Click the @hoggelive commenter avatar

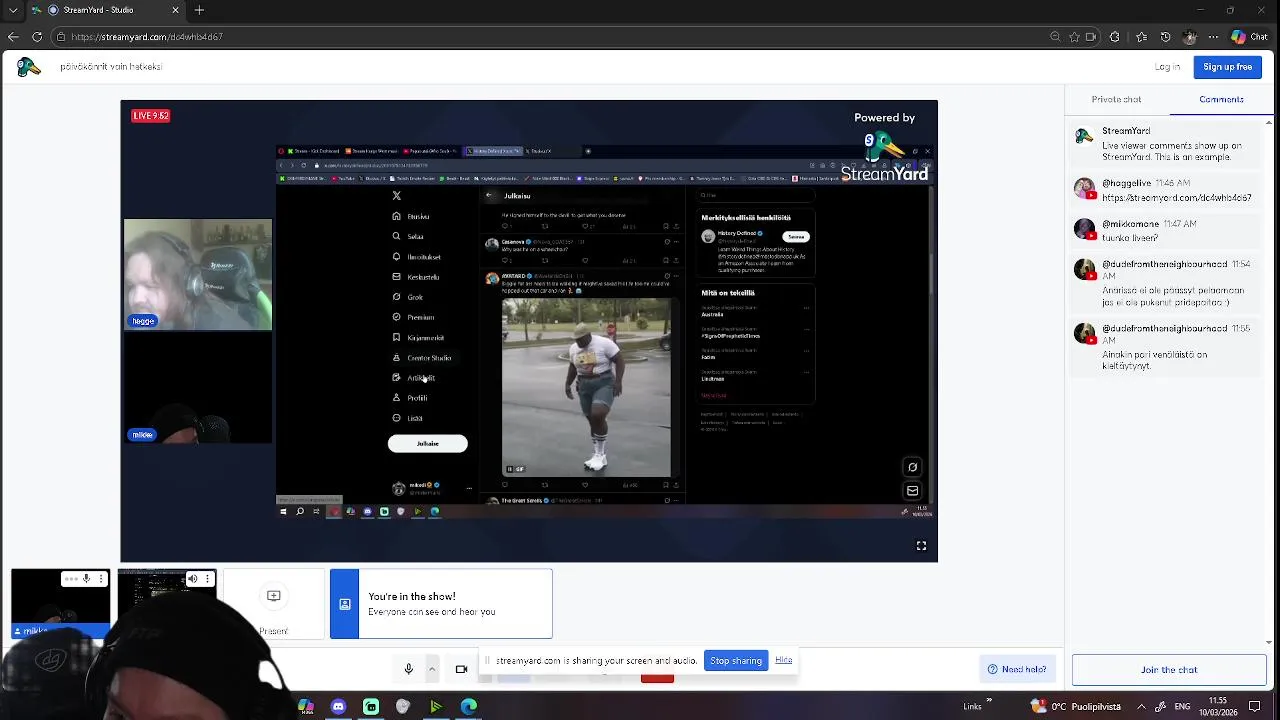[1084, 188]
